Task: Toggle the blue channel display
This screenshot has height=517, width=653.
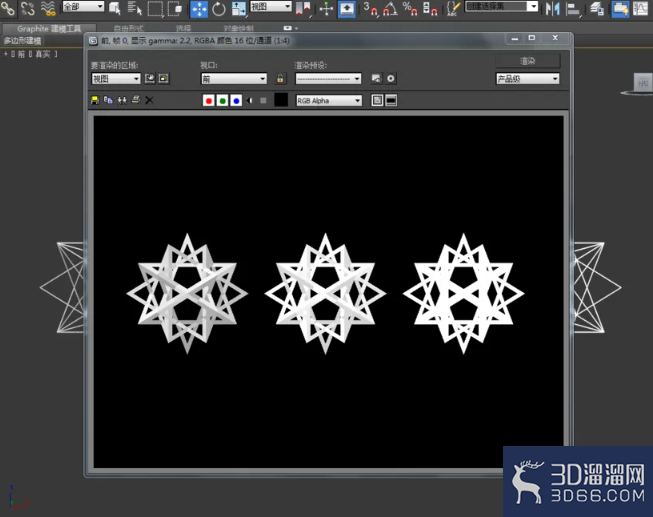Action: click(236, 101)
